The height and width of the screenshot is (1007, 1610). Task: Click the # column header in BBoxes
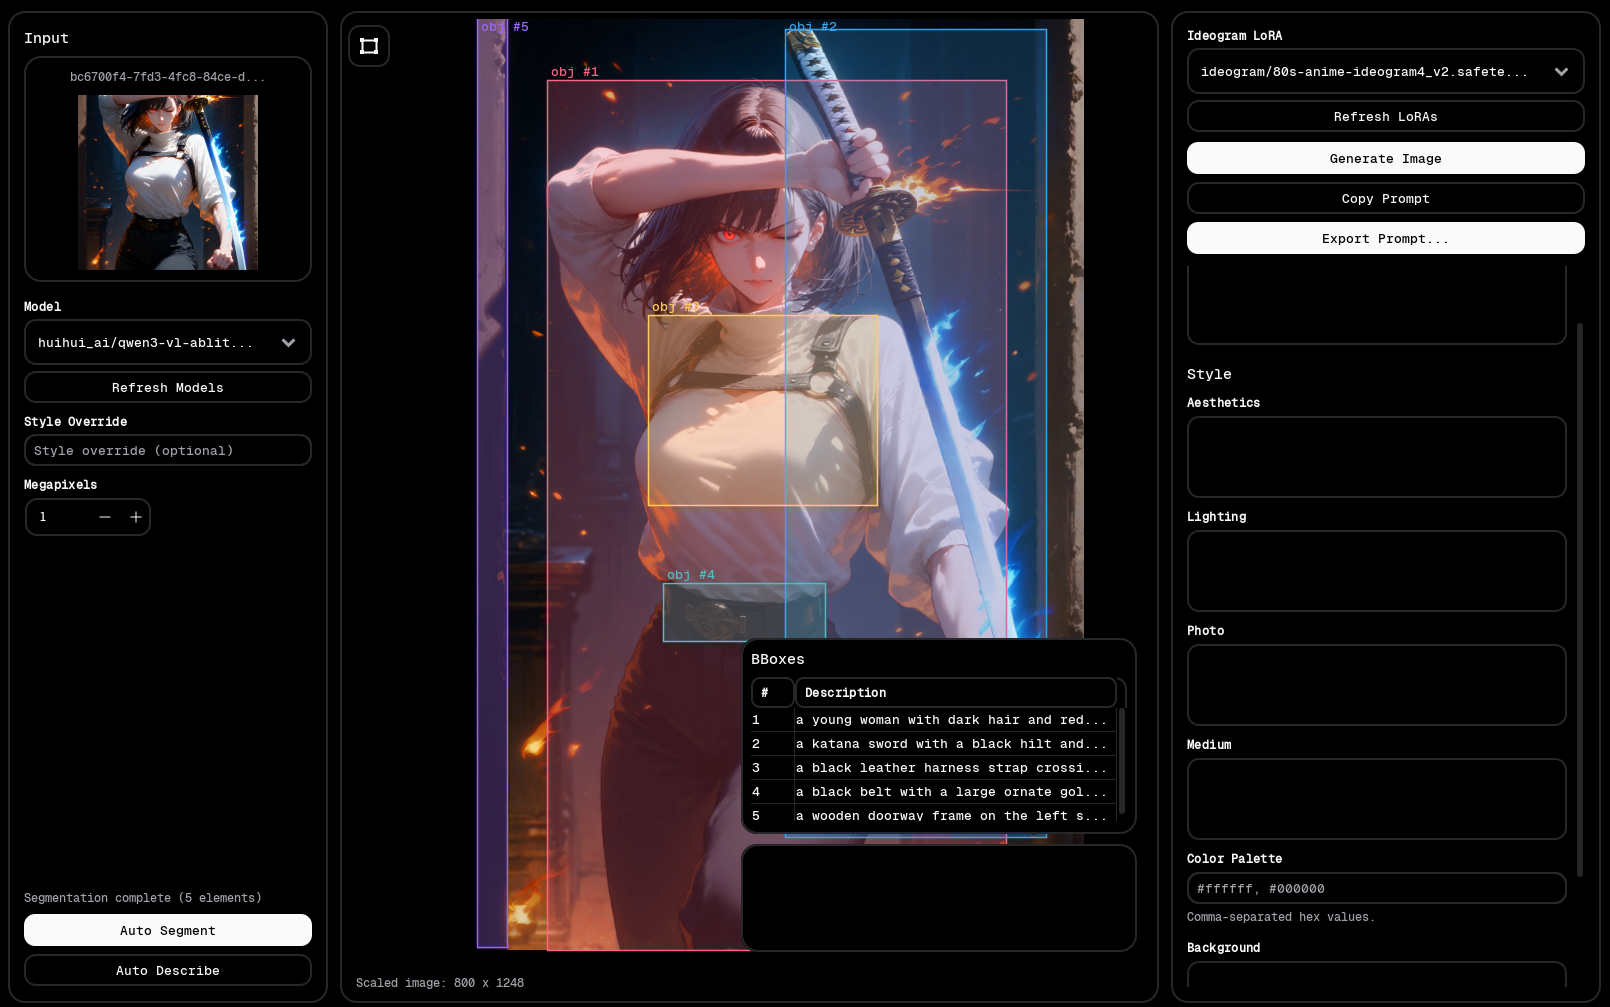pyautogui.click(x=772, y=693)
